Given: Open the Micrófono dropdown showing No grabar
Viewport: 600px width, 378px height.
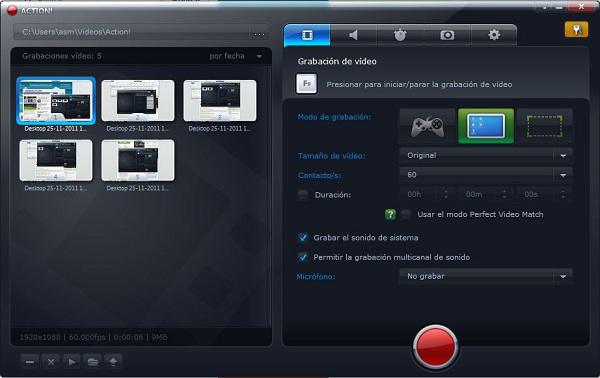Looking at the screenshot, I should tap(486, 276).
